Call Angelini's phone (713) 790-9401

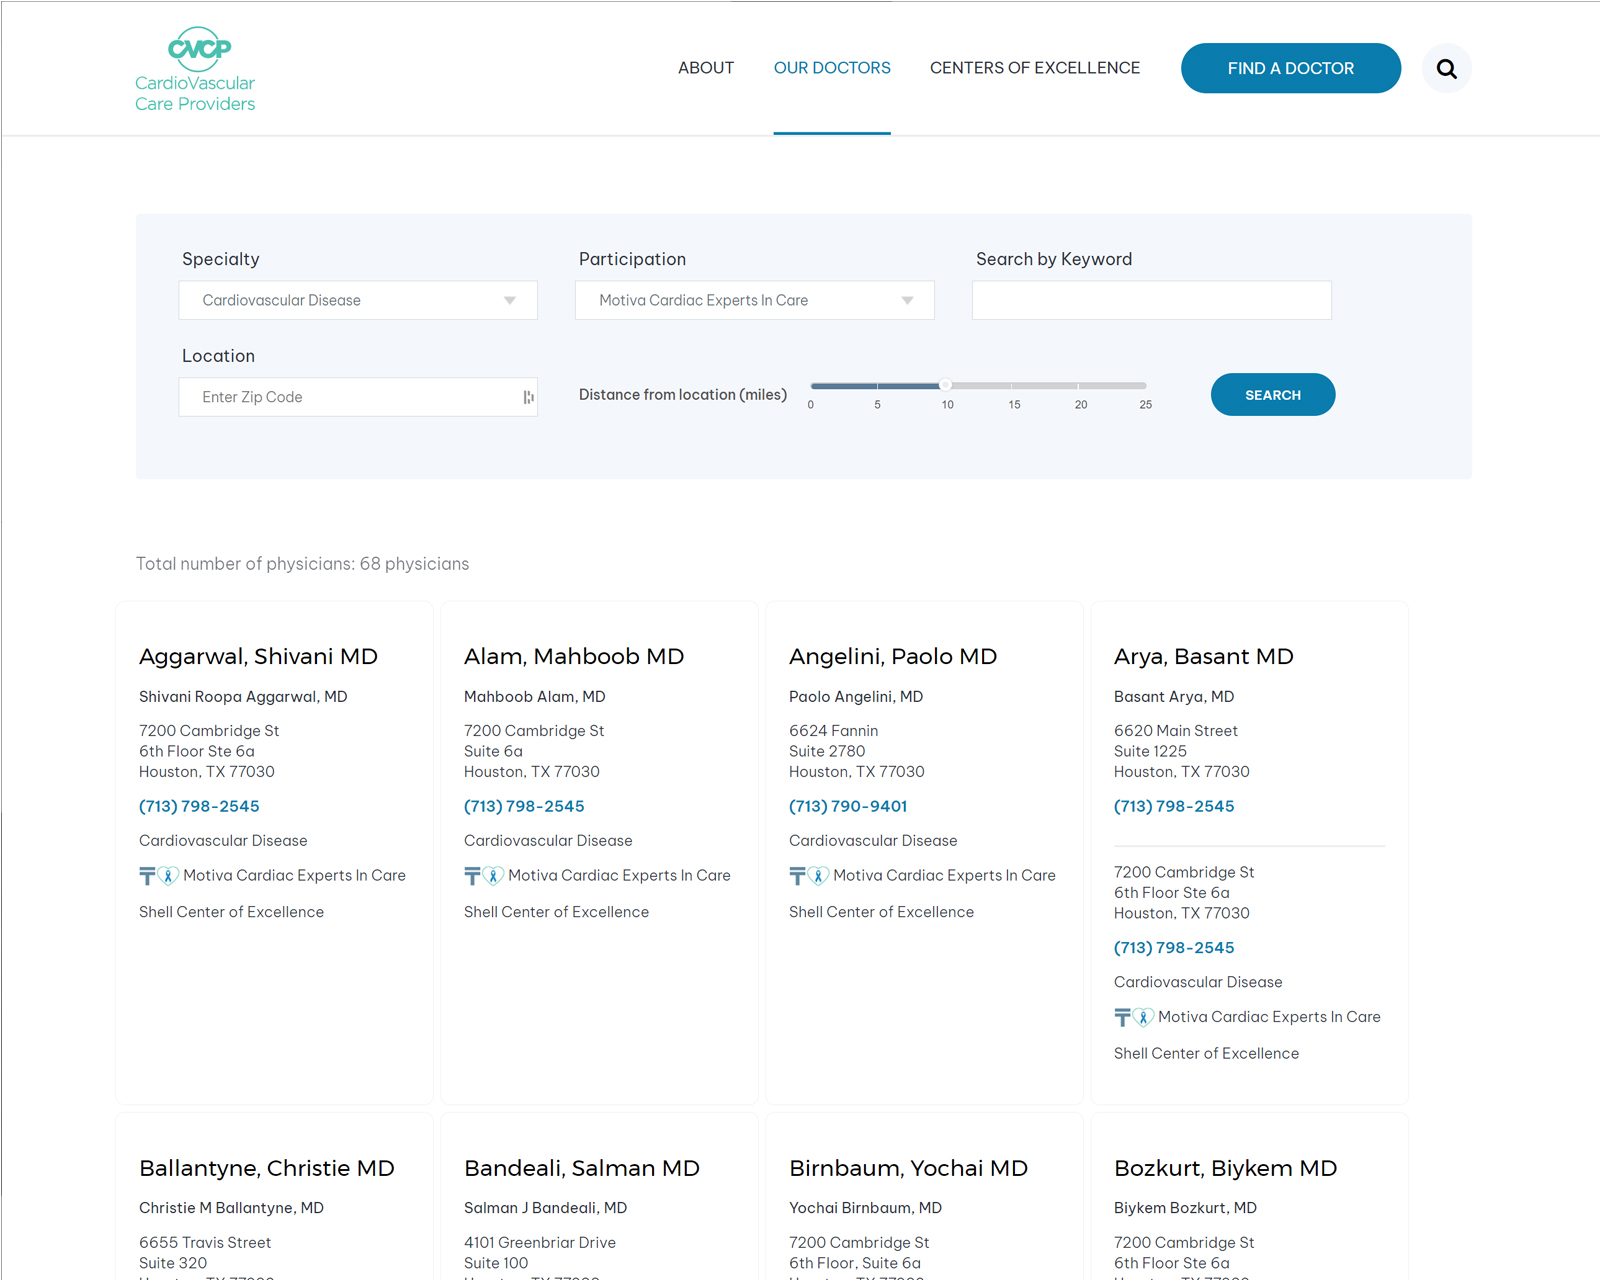coord(848,806)
